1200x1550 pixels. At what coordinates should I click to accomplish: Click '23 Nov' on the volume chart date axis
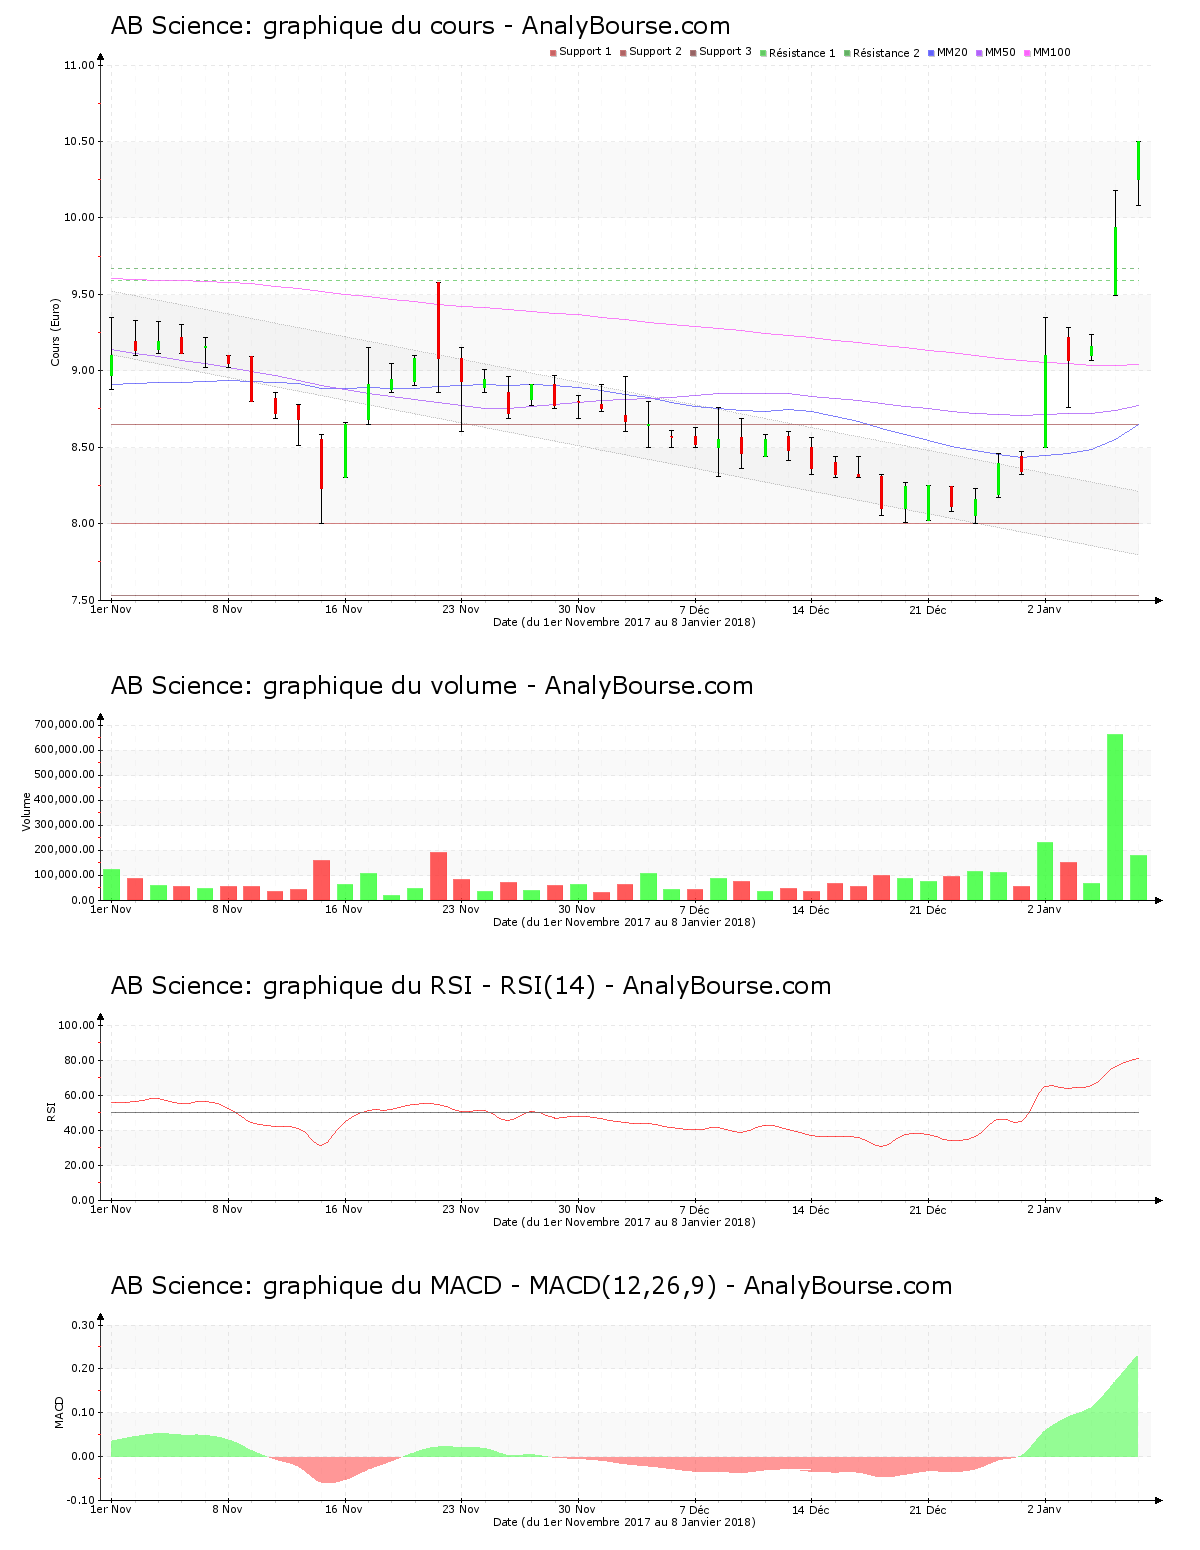(461, 909)
